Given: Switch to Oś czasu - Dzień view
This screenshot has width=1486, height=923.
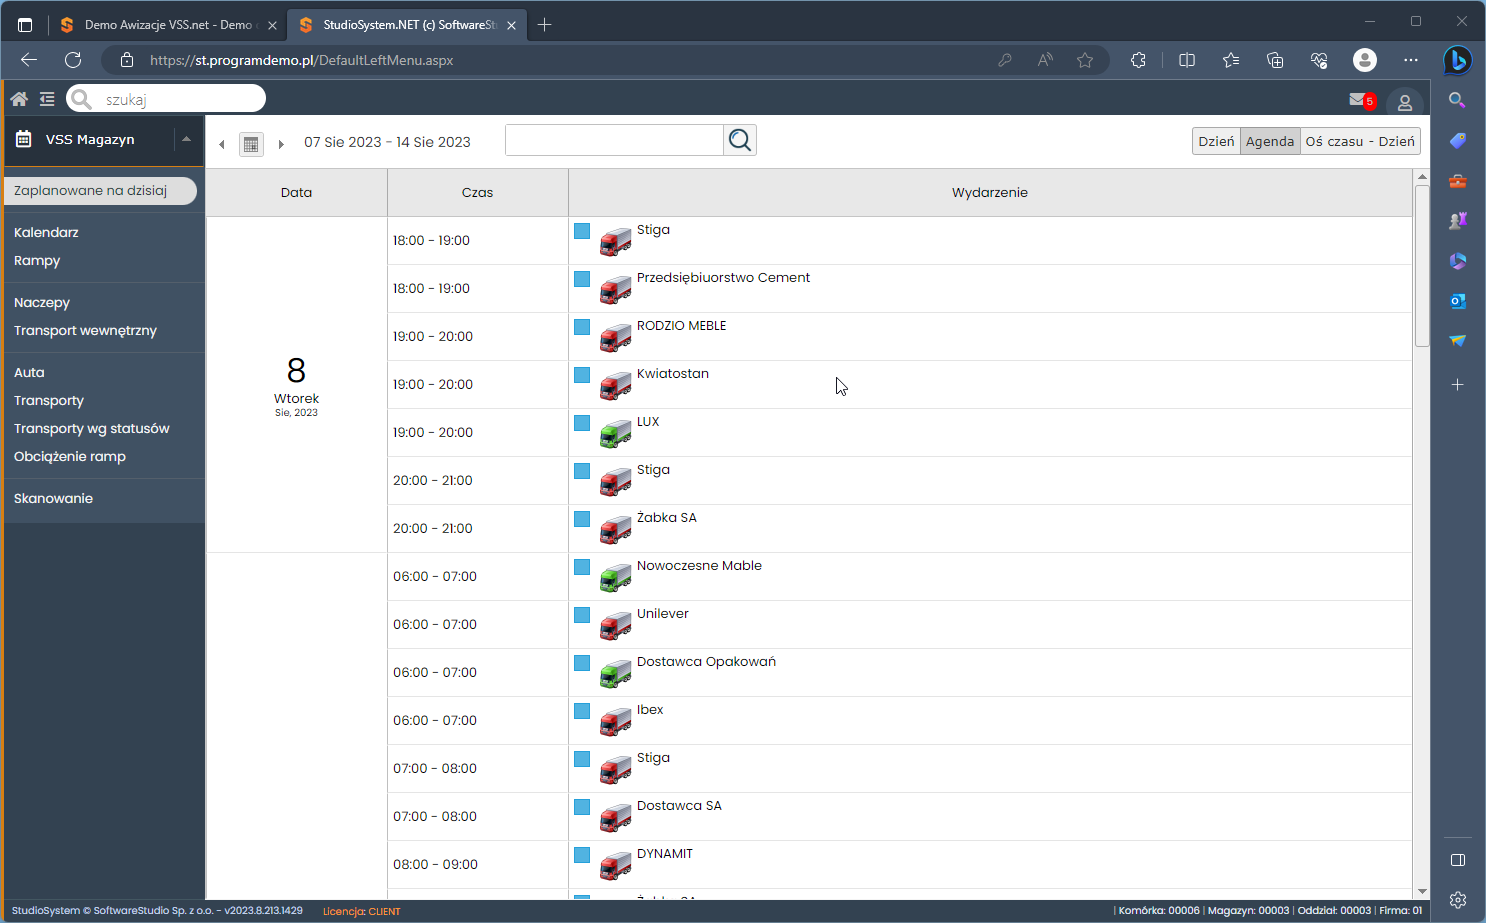Looking at the screenshot, I should point(1359,141).
